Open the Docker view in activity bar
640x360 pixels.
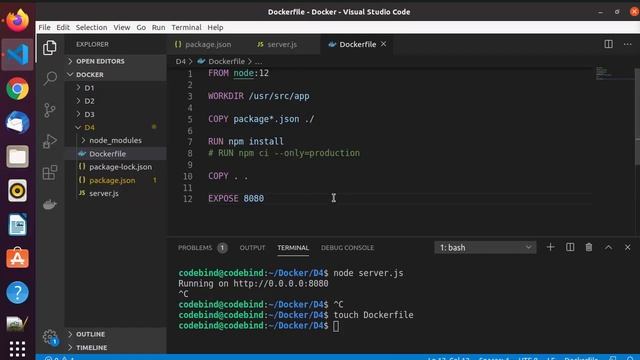(50, 204)
